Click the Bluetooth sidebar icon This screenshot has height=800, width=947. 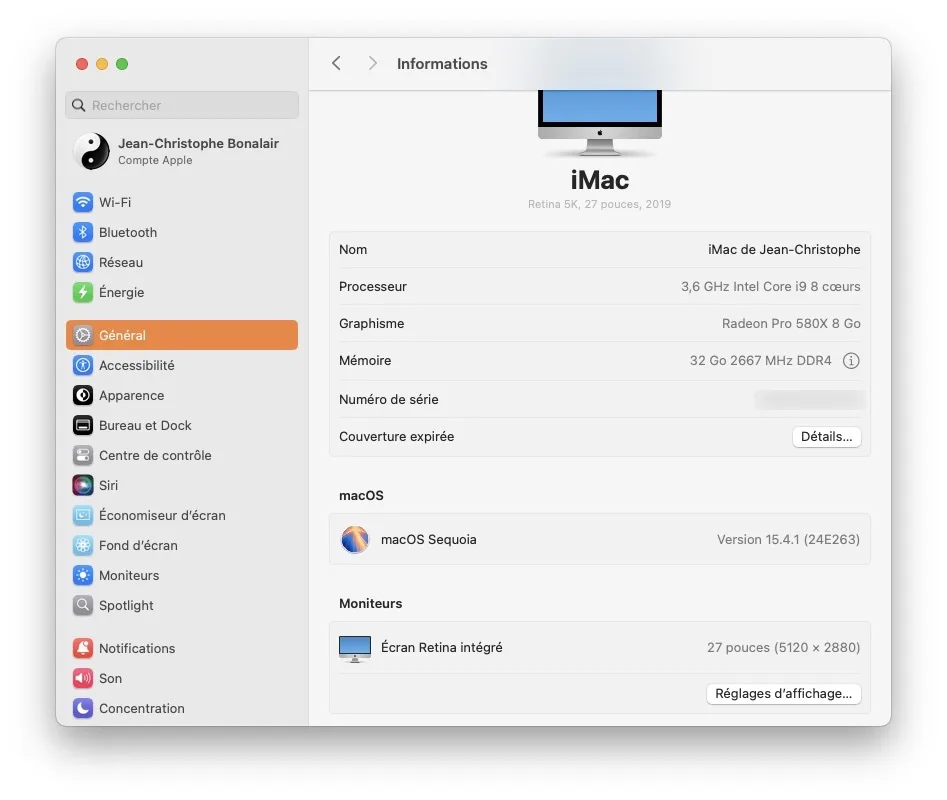[x=83, y=232]
